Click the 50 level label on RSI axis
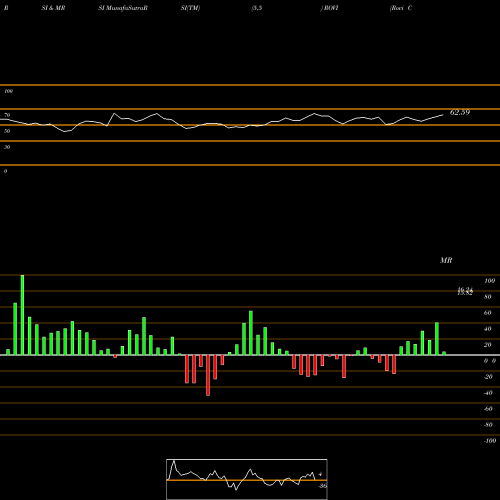The height and width of the screenshot is (500, 500). click(x=7, y=131)
